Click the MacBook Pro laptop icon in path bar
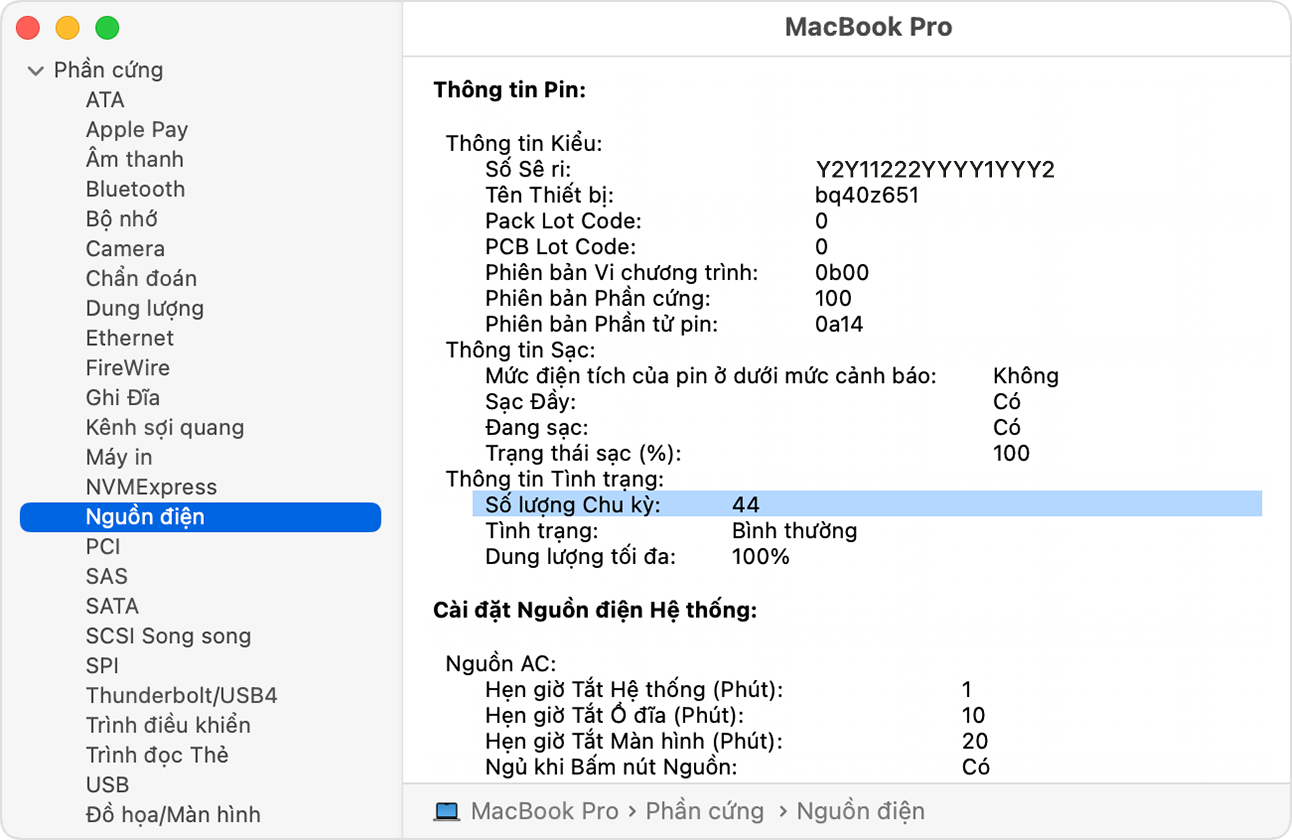Image resolution: width=1292 pixels, height=840 pixels. click(x=447, y=811)
